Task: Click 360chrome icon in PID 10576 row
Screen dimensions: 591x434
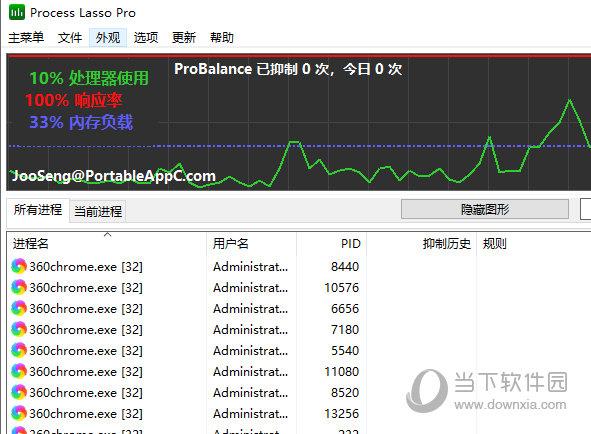Action: coord(19,287)
